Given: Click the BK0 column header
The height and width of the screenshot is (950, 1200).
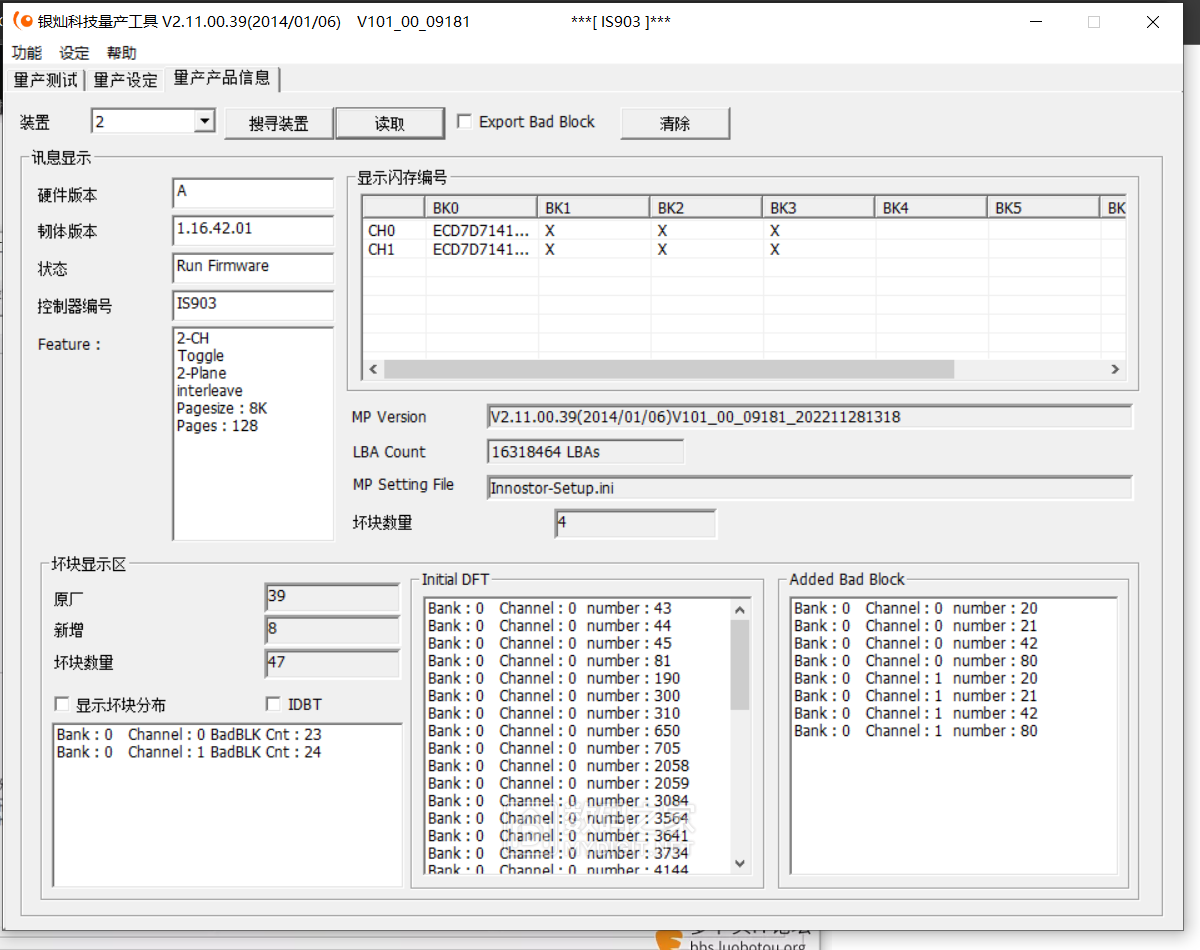Looking at the screenshot, I should [x=481, y=208].
